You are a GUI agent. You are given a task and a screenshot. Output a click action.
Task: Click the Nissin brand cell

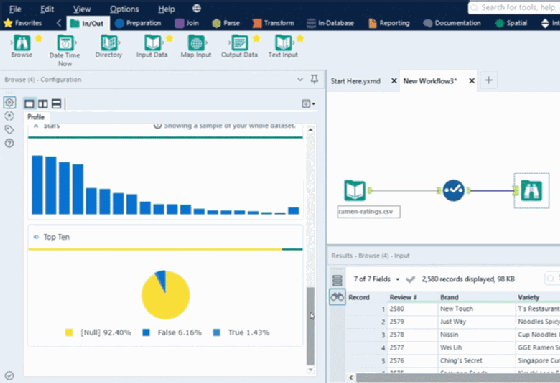point(476,335)
